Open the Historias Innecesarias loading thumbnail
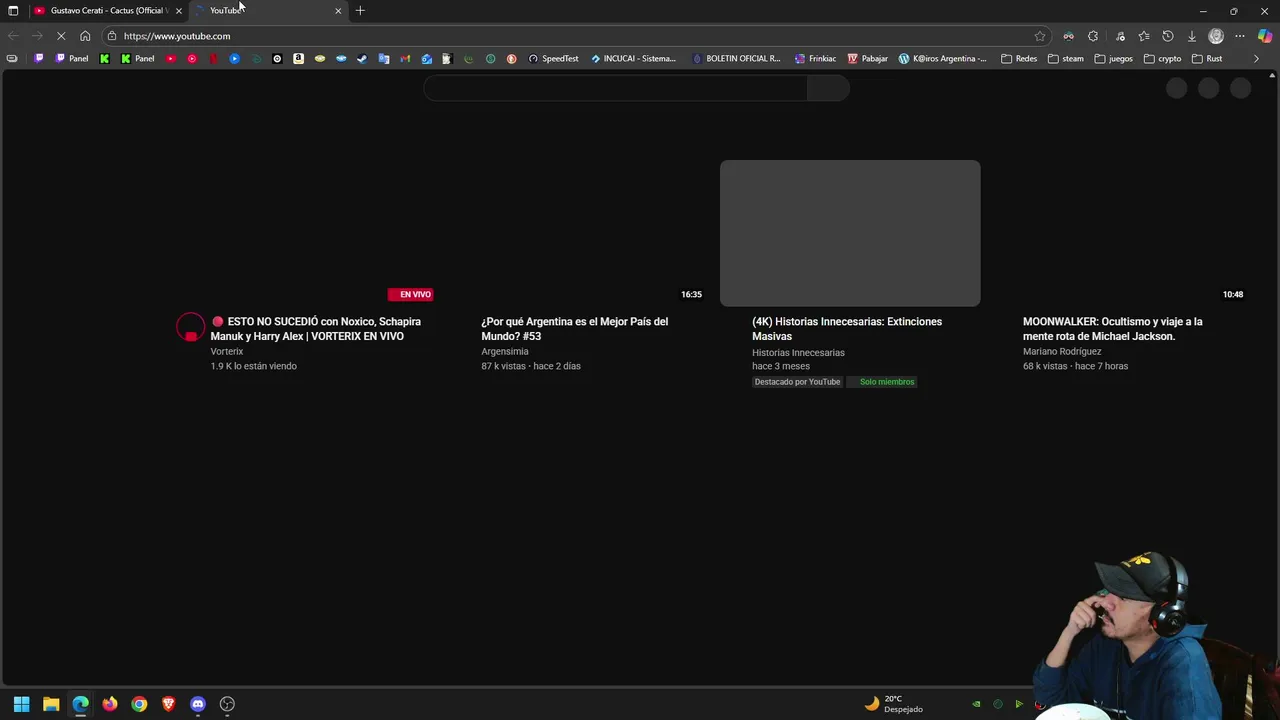The image size is (1280, 720). 850,233
